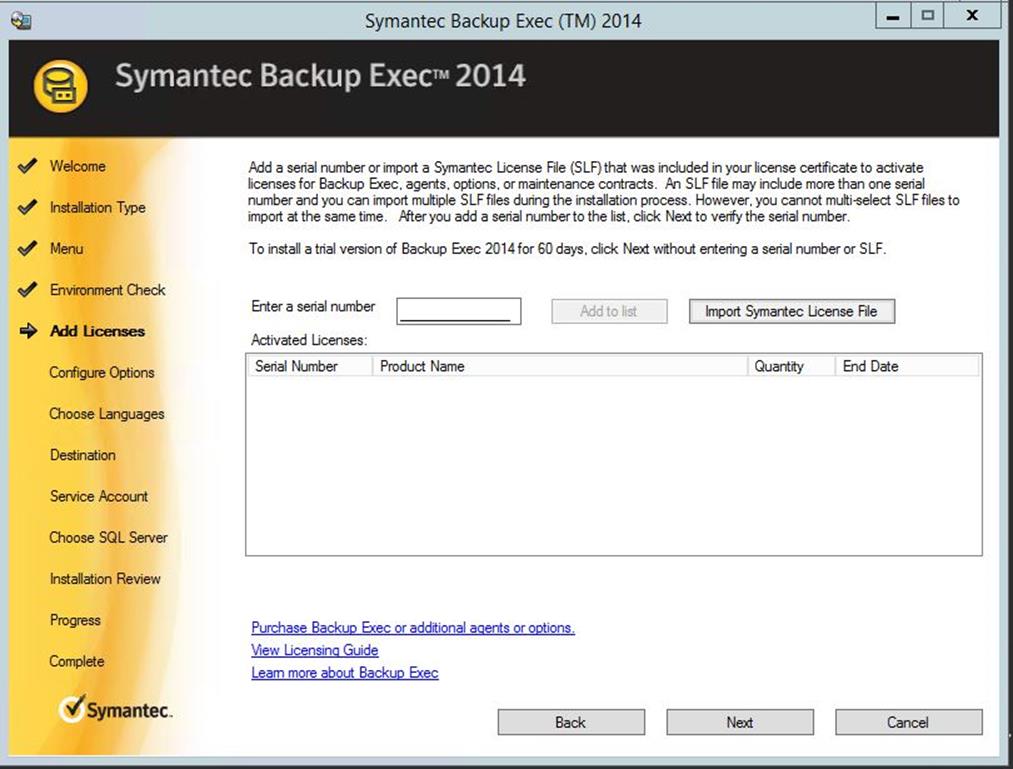Sort by the Serial Number column header
Image resolution: width=1013 pixels, height=769 pixels.
309,366
